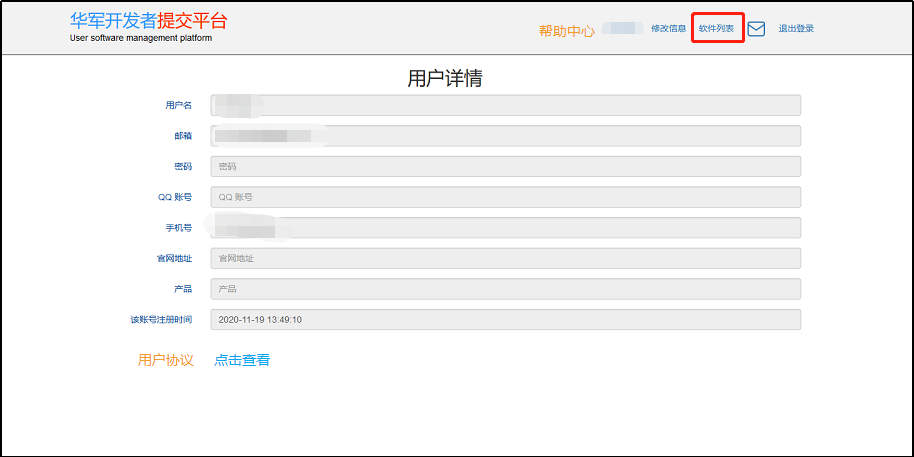Click the 用户协议 label
Image resolution: width=914 pixels, height=457 pixels.
point(165,360)
